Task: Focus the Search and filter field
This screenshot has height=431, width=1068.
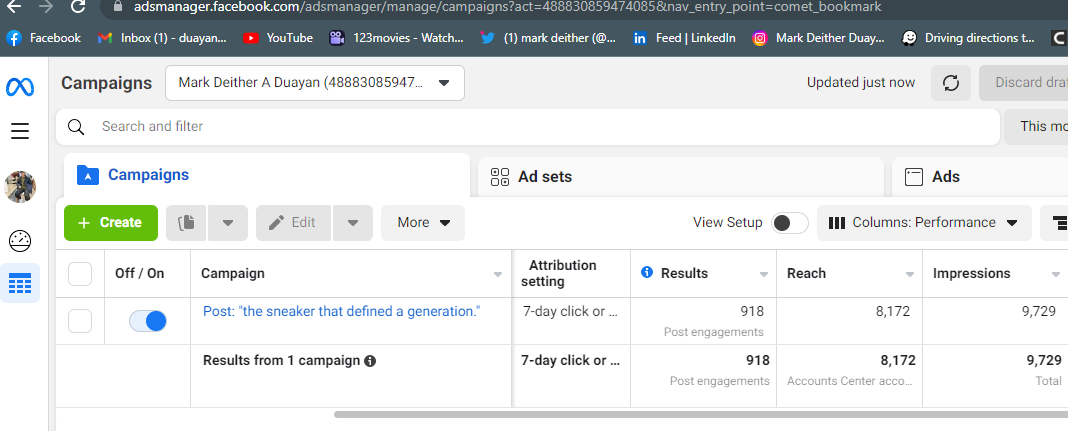Action: click(540, 127)
